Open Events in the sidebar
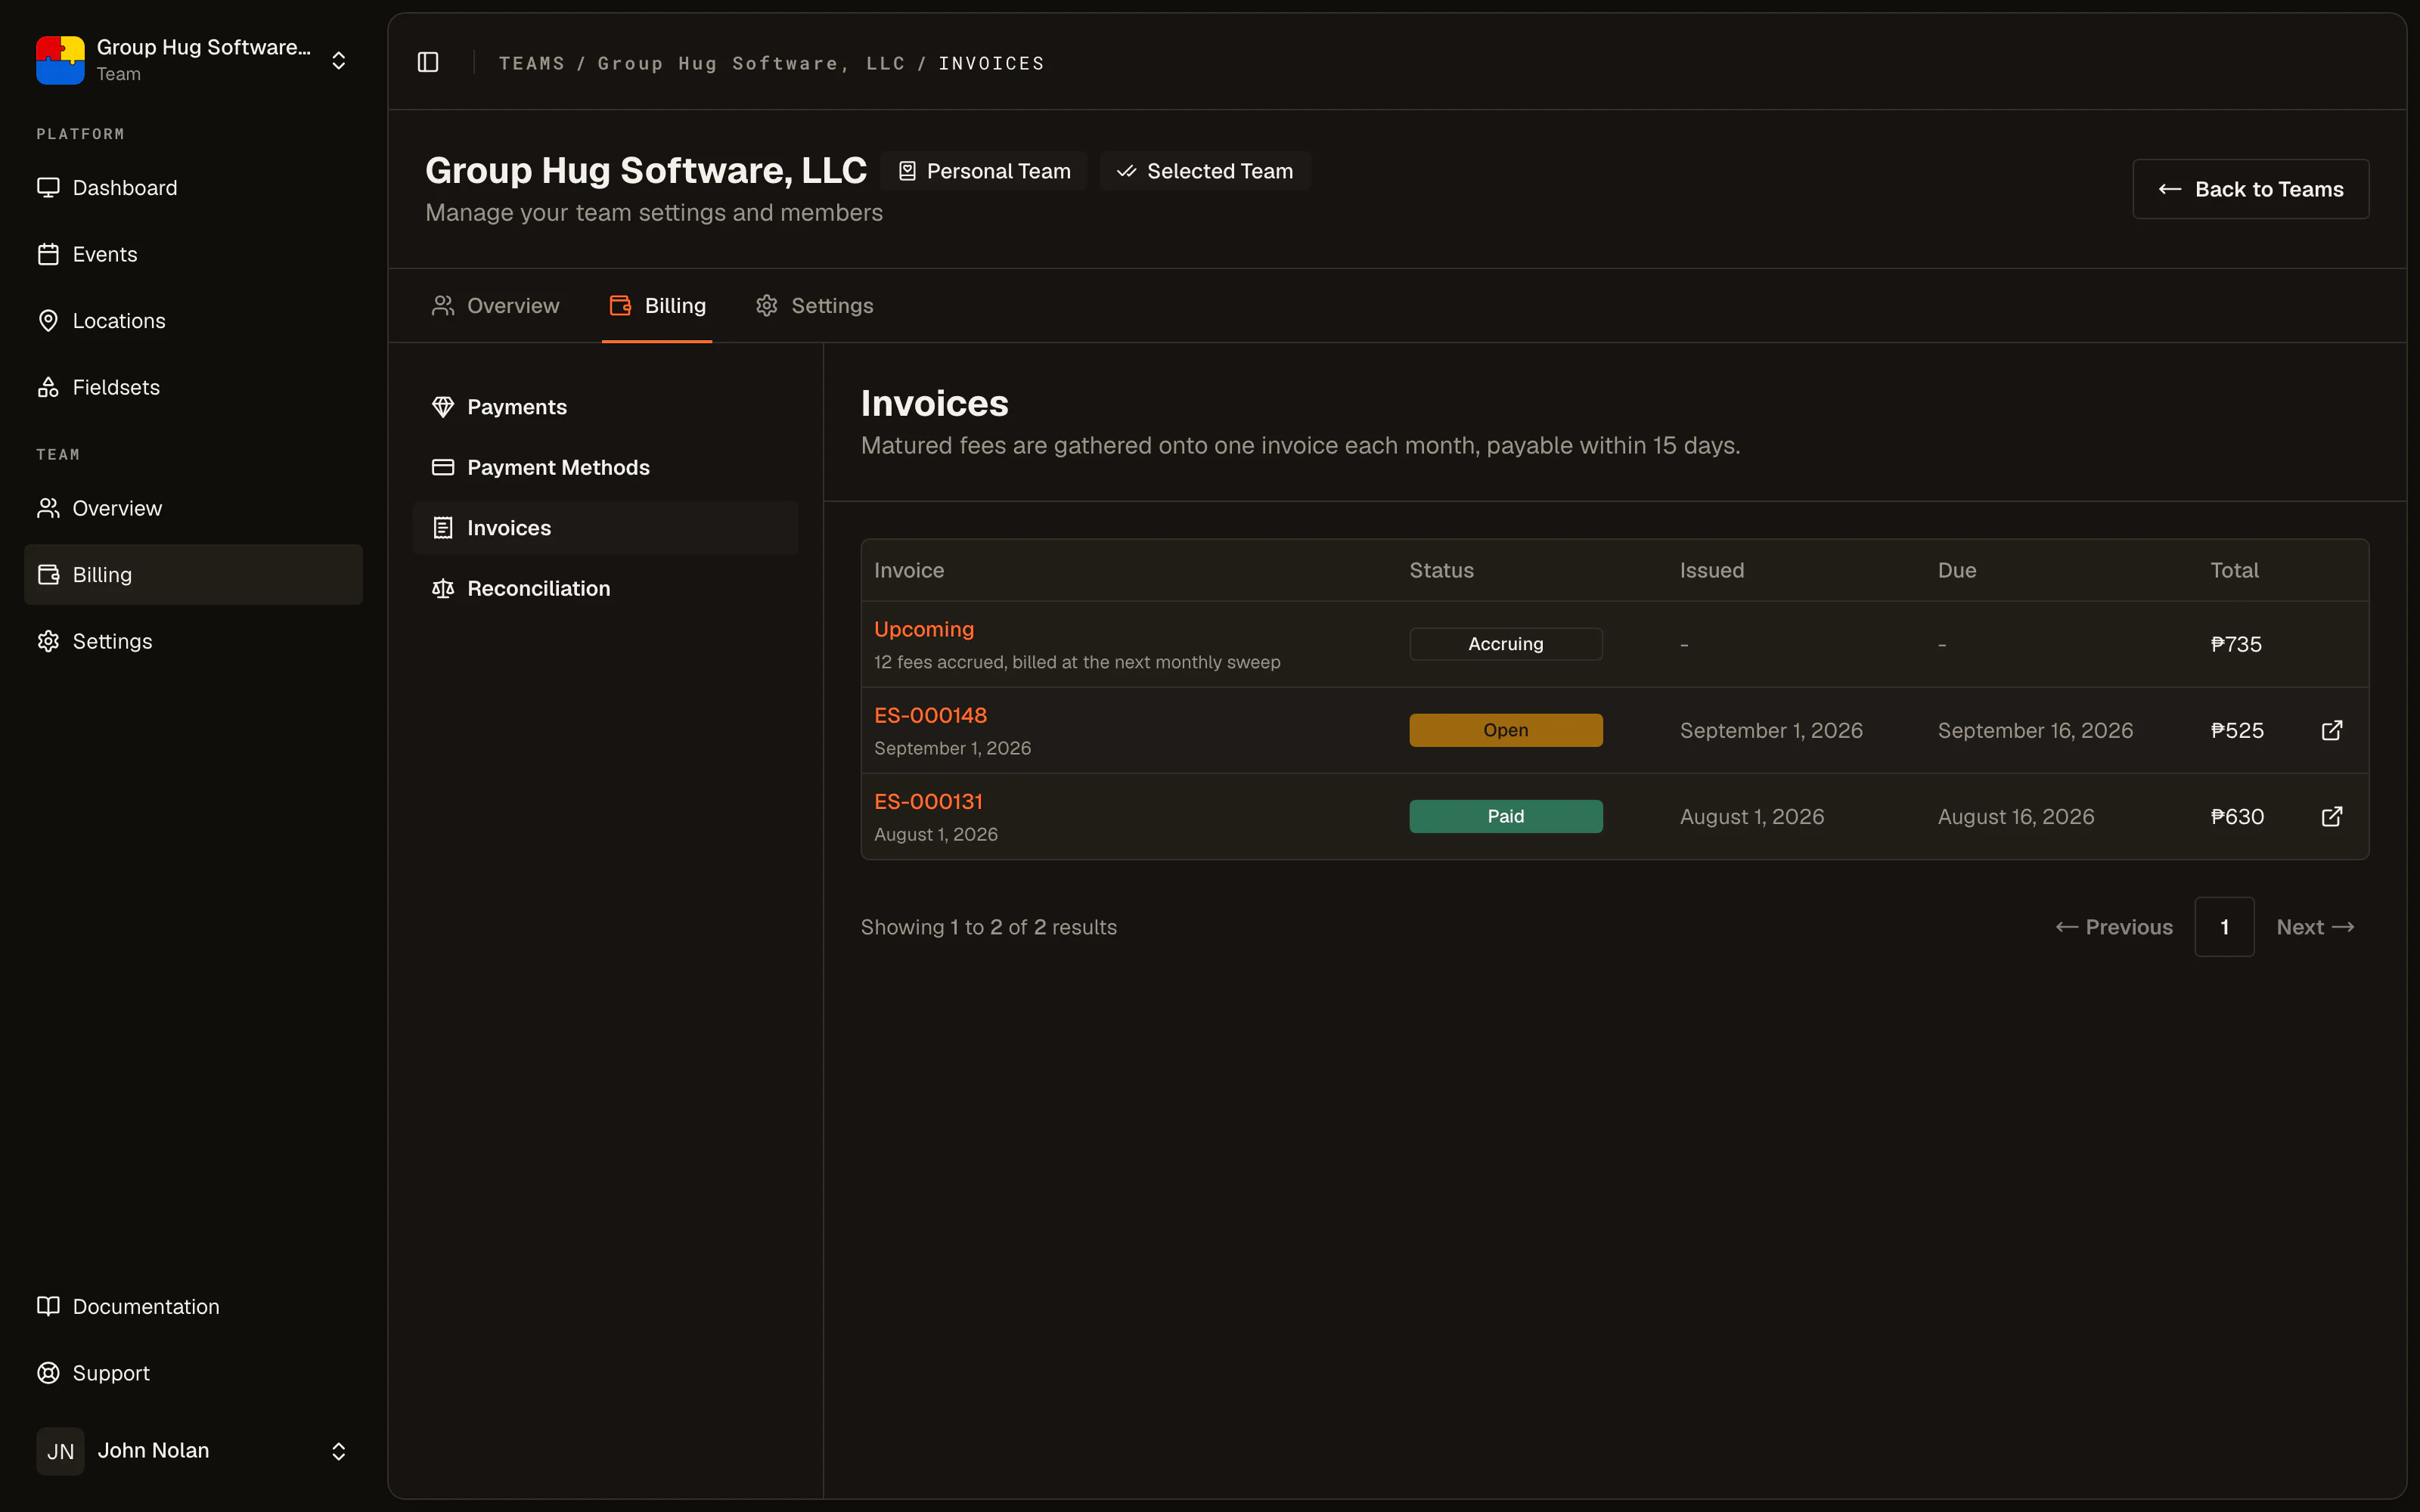The height and width of the screenshot is (1512, 2420). click(x=193, y=254)
